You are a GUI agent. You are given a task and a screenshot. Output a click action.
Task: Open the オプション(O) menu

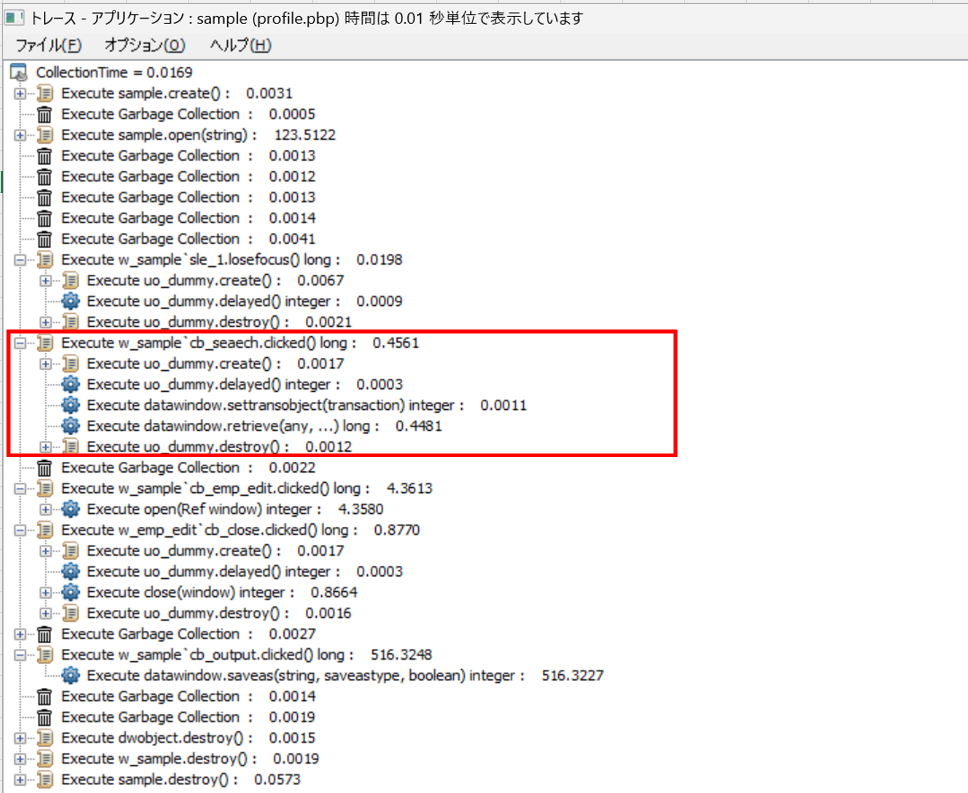point(144,45)
